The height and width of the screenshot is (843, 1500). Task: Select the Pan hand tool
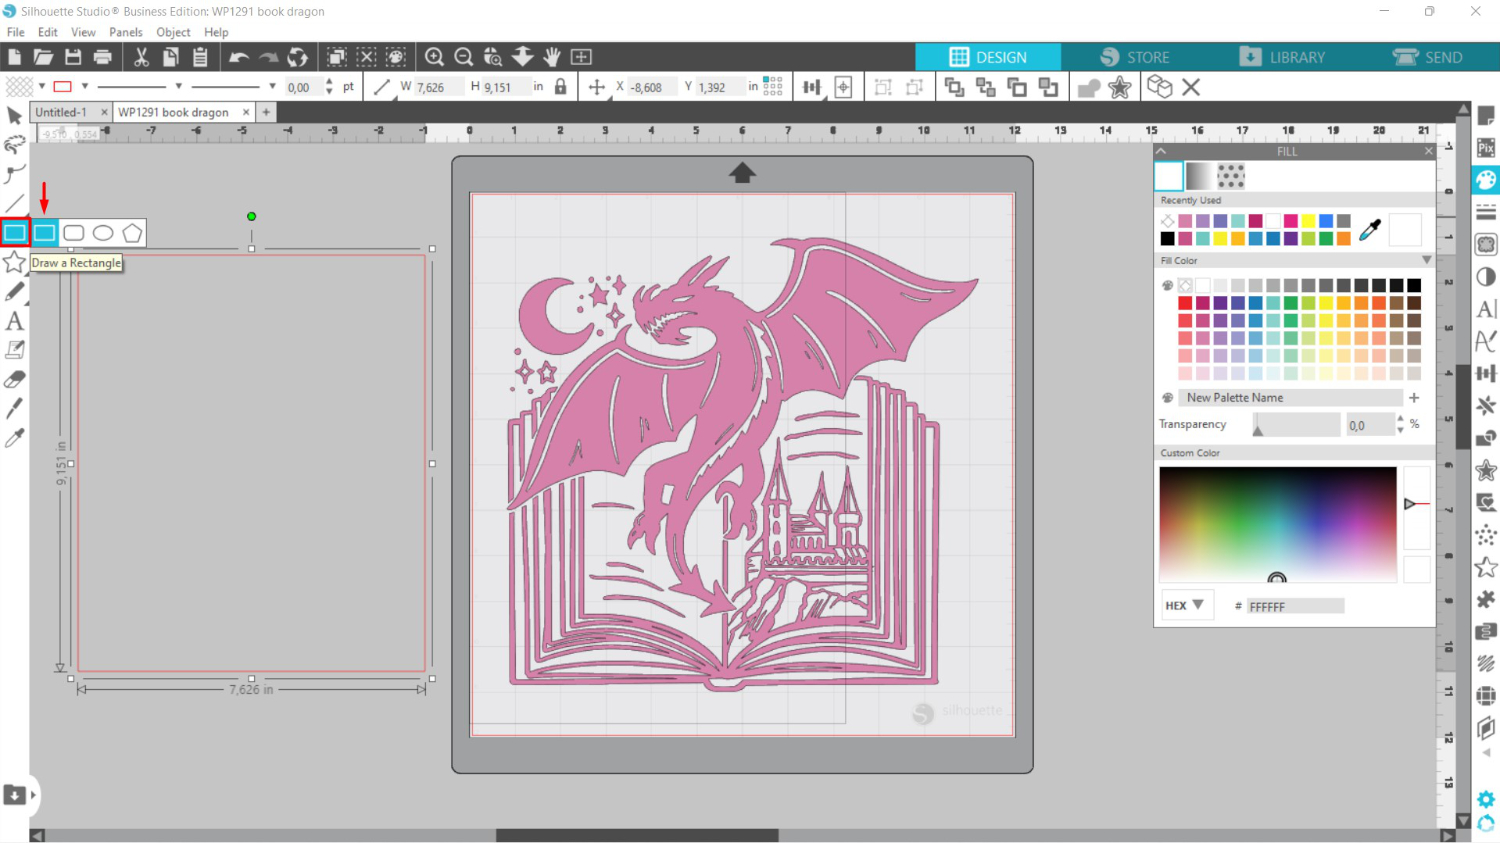[552, 57]
